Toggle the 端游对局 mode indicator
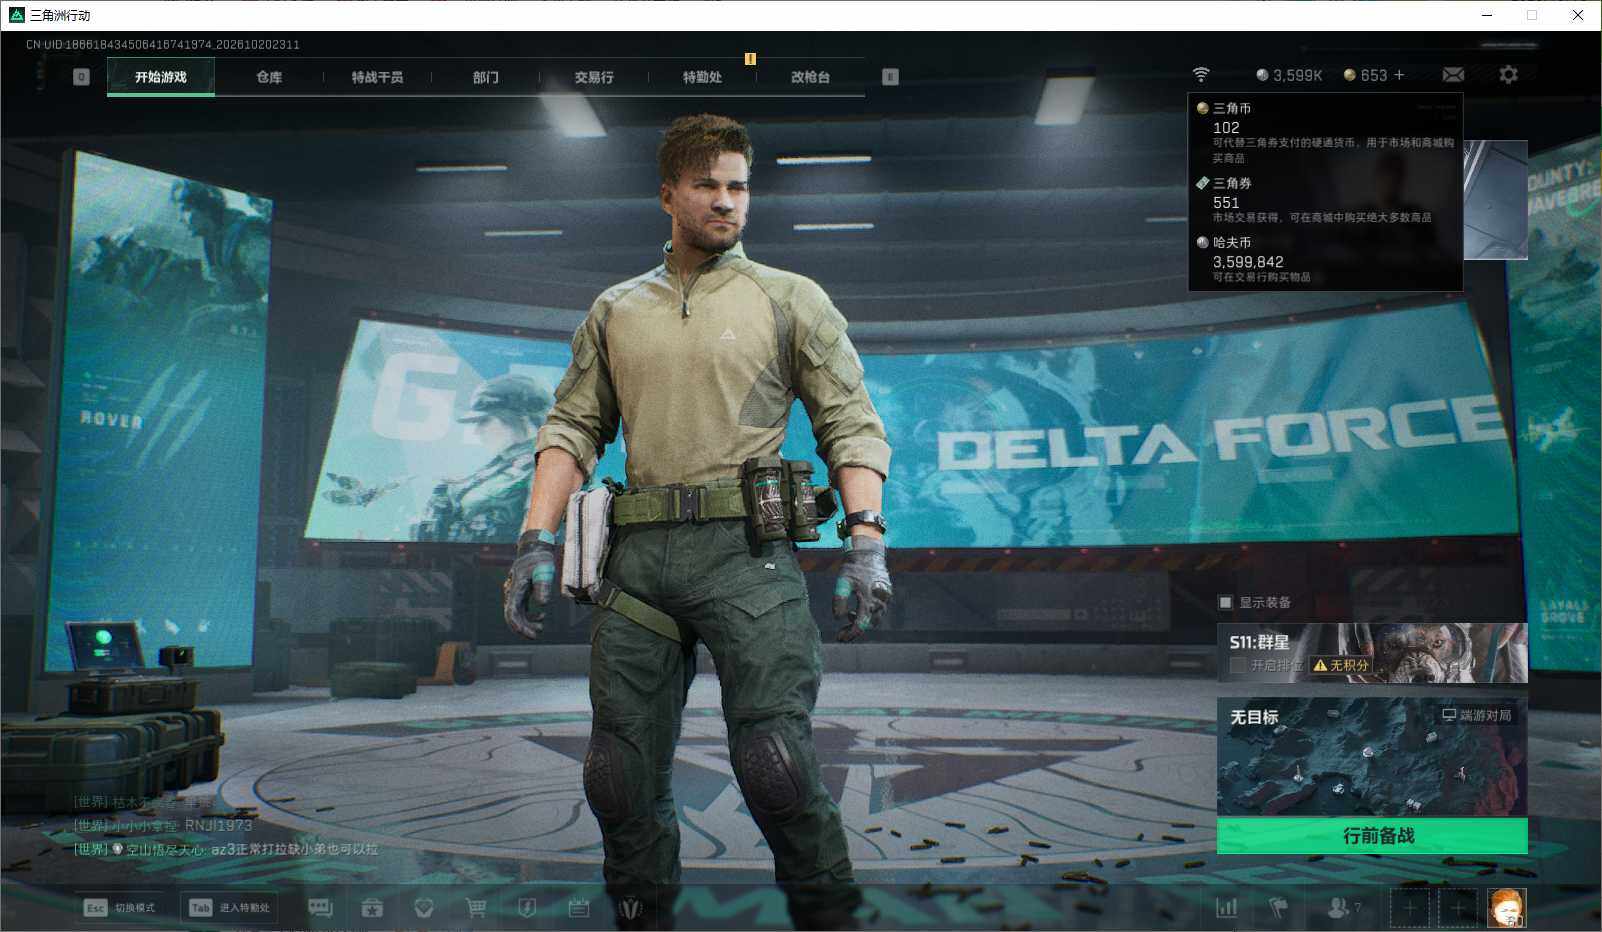 point(1476,715)
